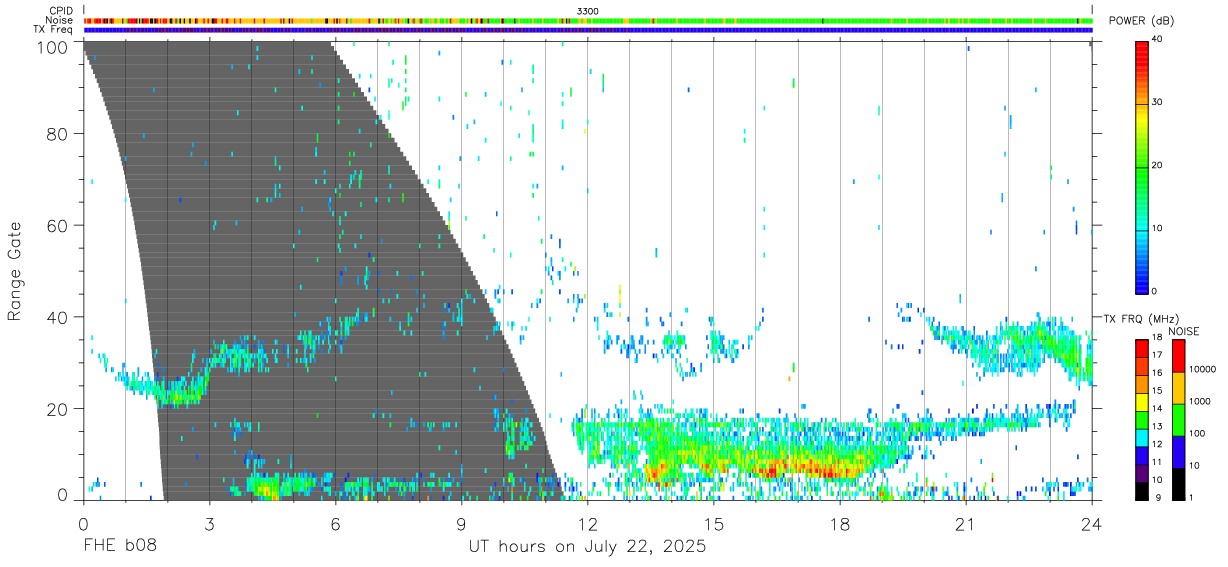
Task: Click the 24 hour tick label
Action: [x=1092, y=524]
